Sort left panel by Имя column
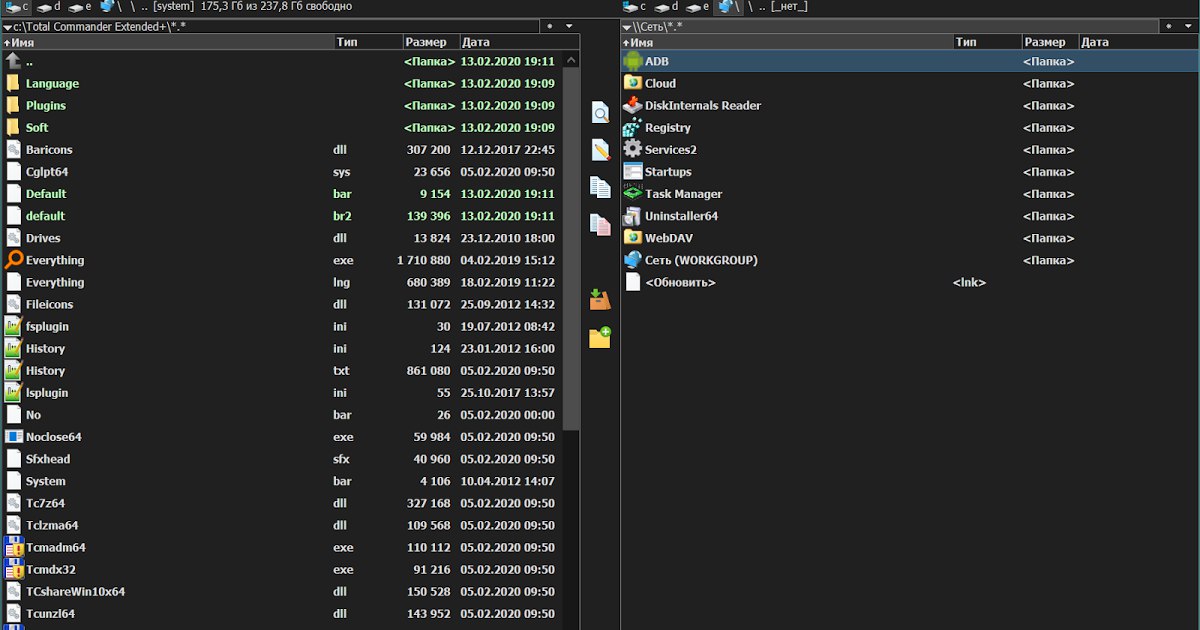The height and width of the screenshot is (630, 1200). click(x=167, y=42)
